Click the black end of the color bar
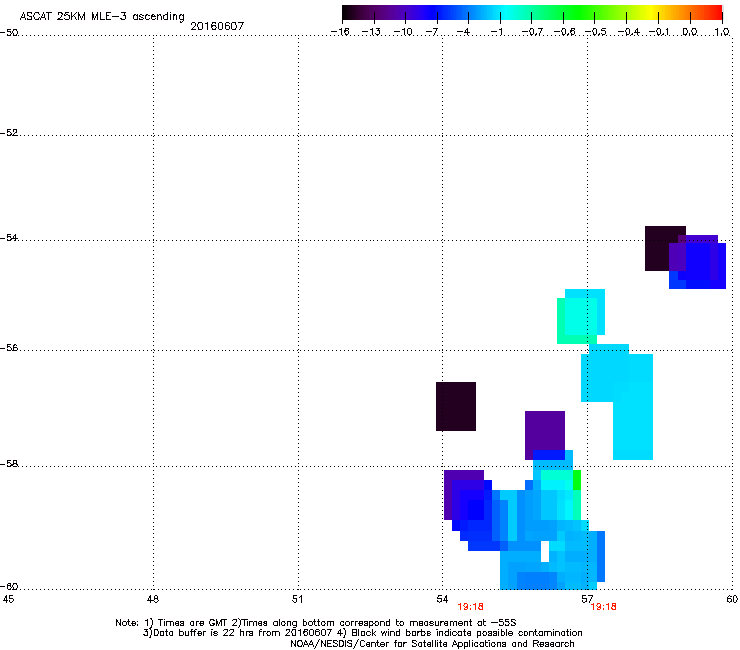The image size is (740, 650). (348, 12)
